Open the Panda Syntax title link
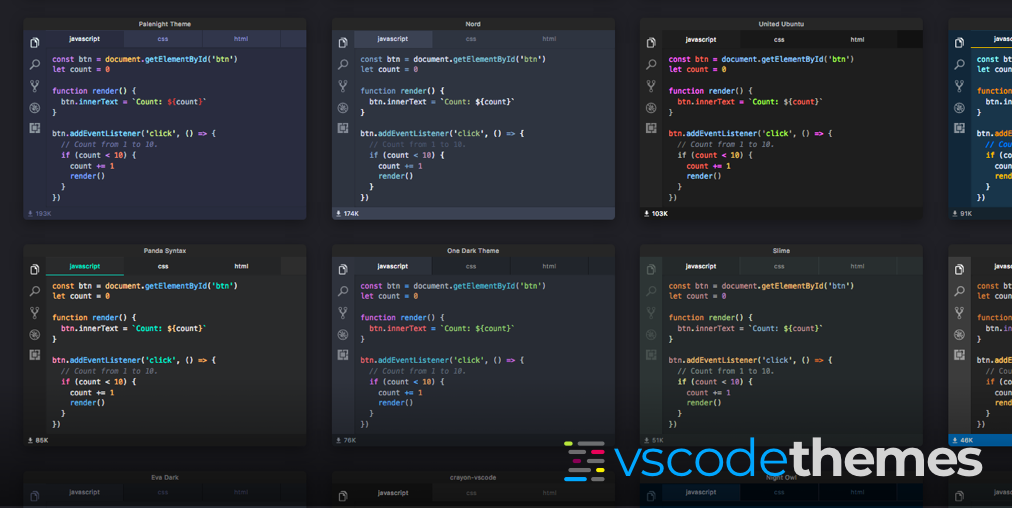This screenshot has width=1012, height=508. [x=165, y=250]
